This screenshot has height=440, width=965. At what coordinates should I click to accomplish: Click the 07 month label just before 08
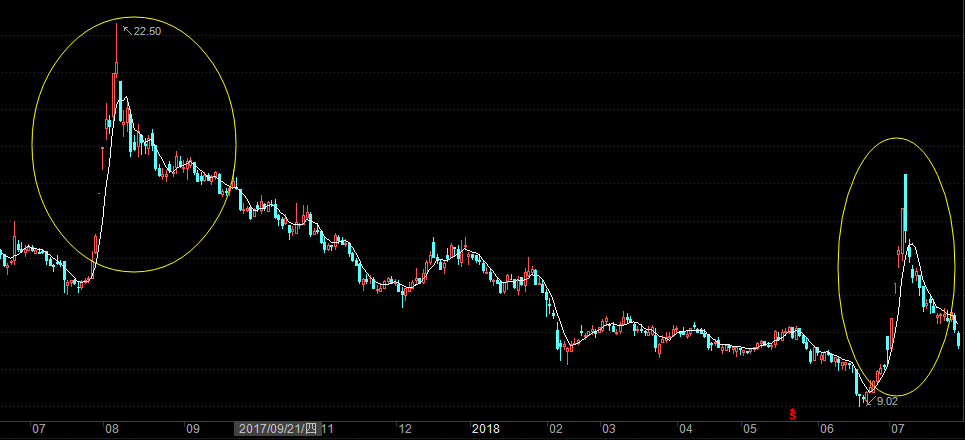(38, 429)
